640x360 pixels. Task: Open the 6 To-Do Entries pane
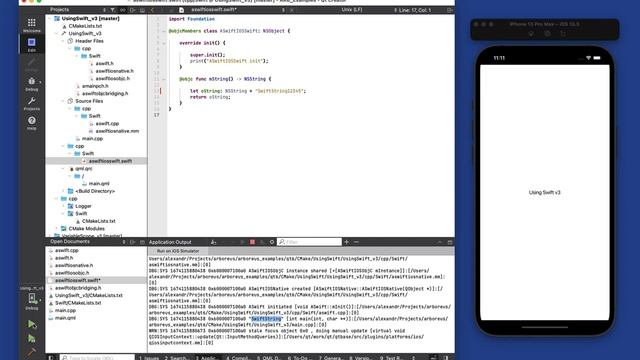299,358
